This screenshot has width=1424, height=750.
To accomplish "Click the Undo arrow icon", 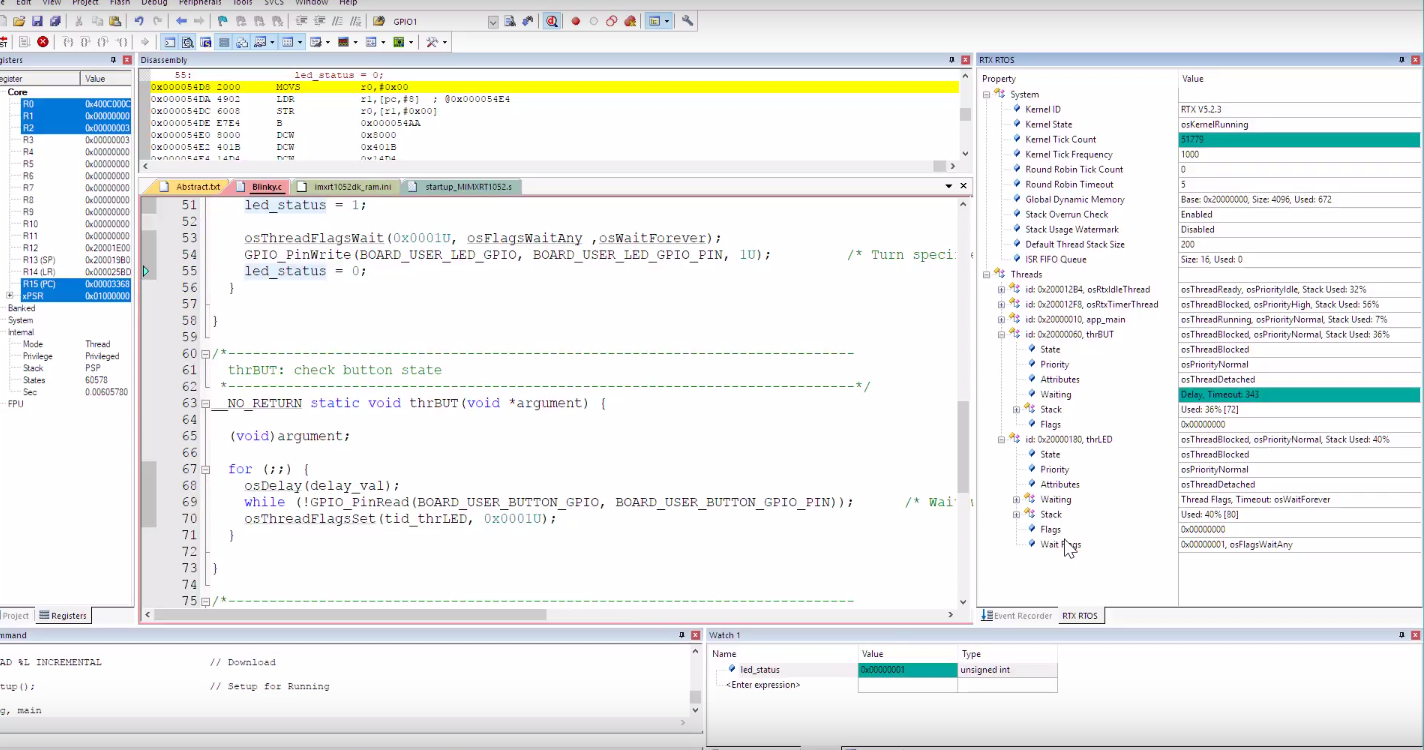I will pos(139,21).
